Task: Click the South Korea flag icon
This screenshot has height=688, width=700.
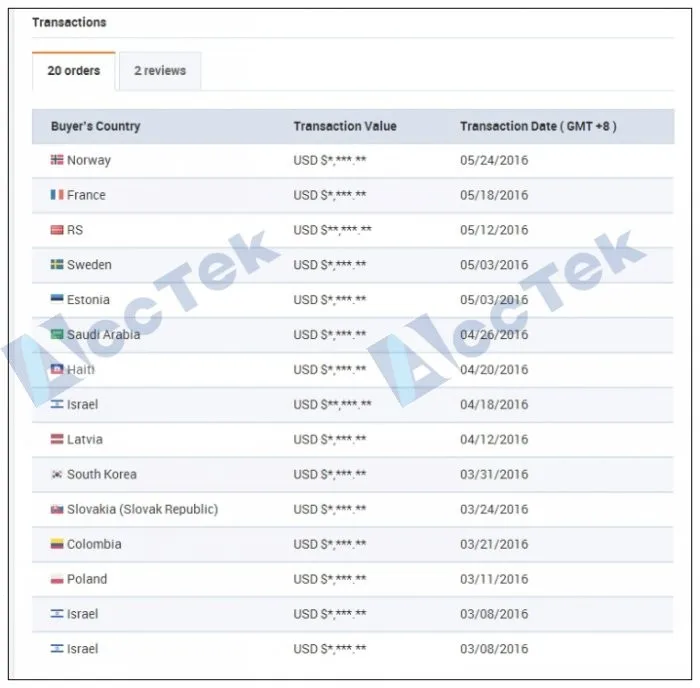Action: (x=57, y=474)
